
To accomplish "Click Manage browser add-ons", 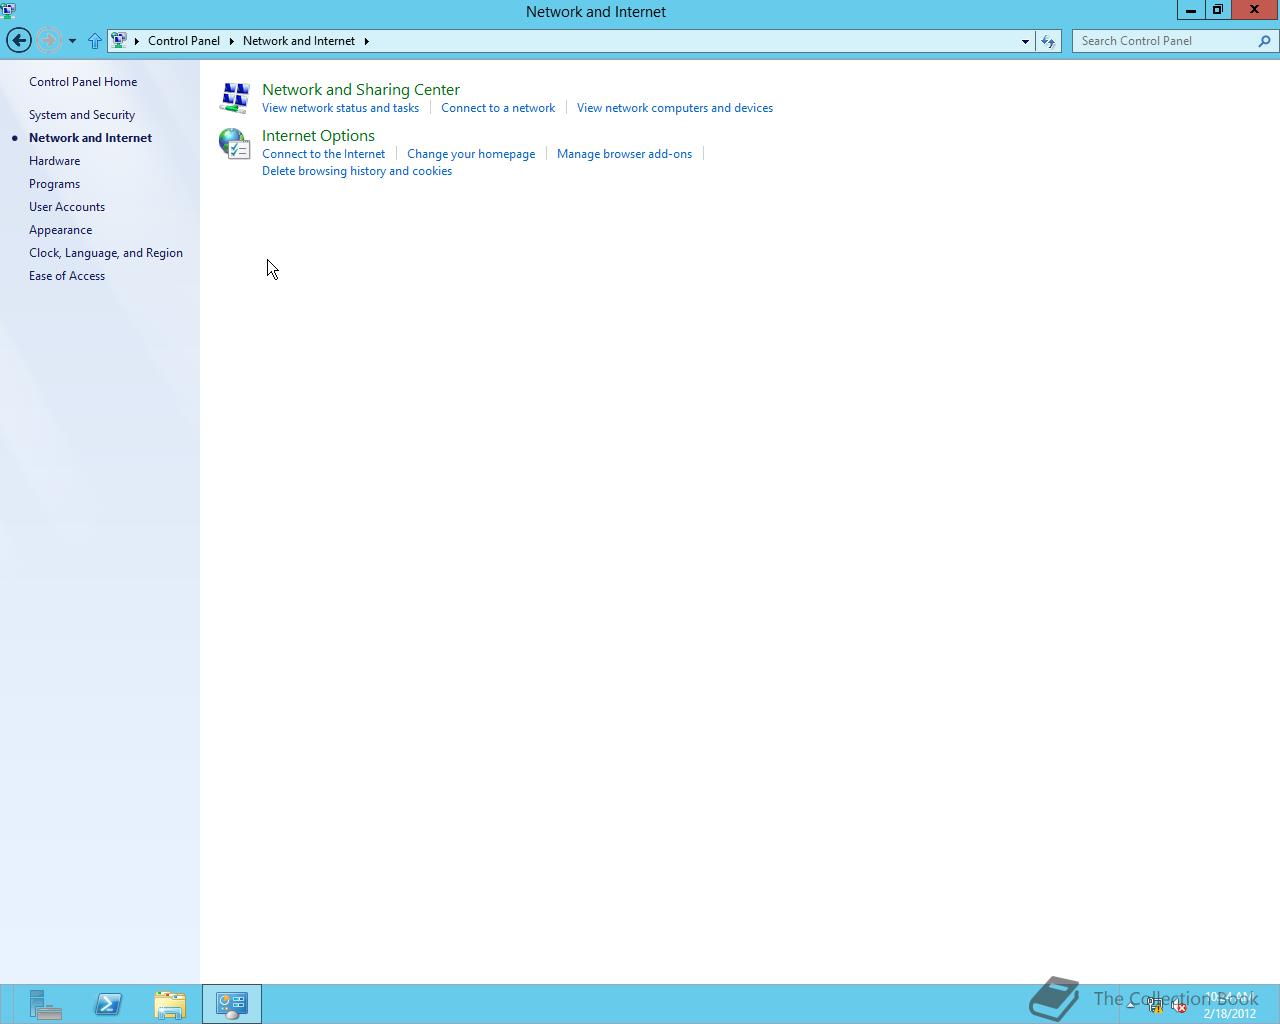I will coord(624,154).
